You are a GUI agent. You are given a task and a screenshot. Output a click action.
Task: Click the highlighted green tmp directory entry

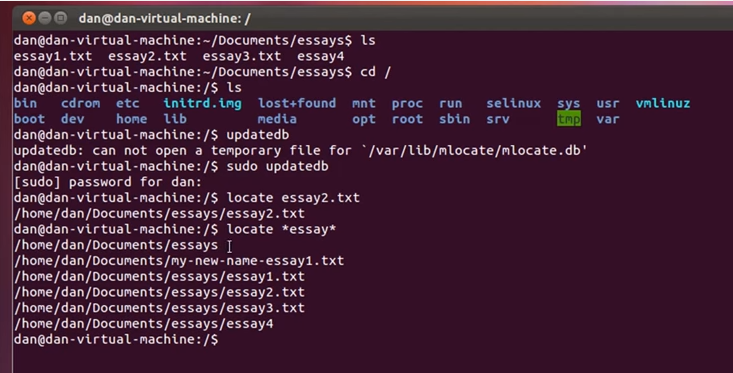[x=568, y=119]
